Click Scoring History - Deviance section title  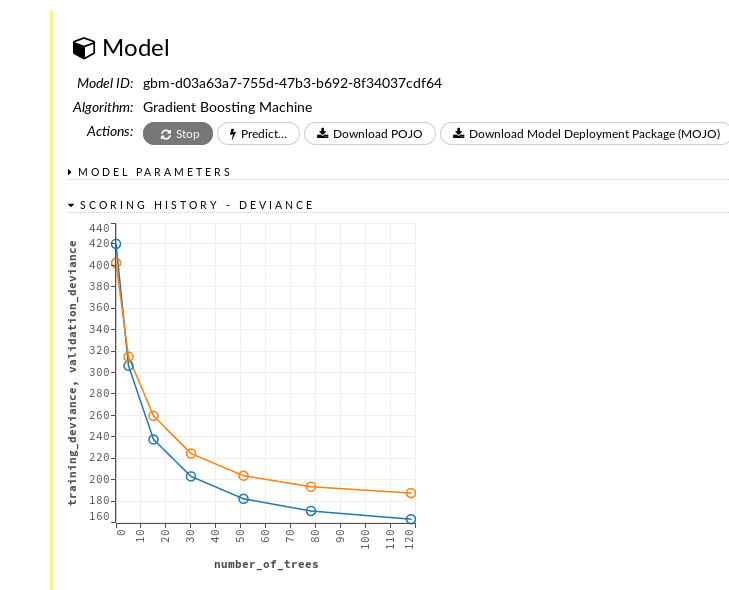[x=196, y=205]
